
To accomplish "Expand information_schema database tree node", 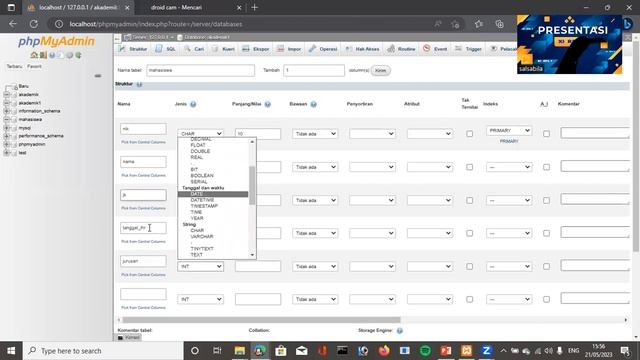I will (6, 111).
